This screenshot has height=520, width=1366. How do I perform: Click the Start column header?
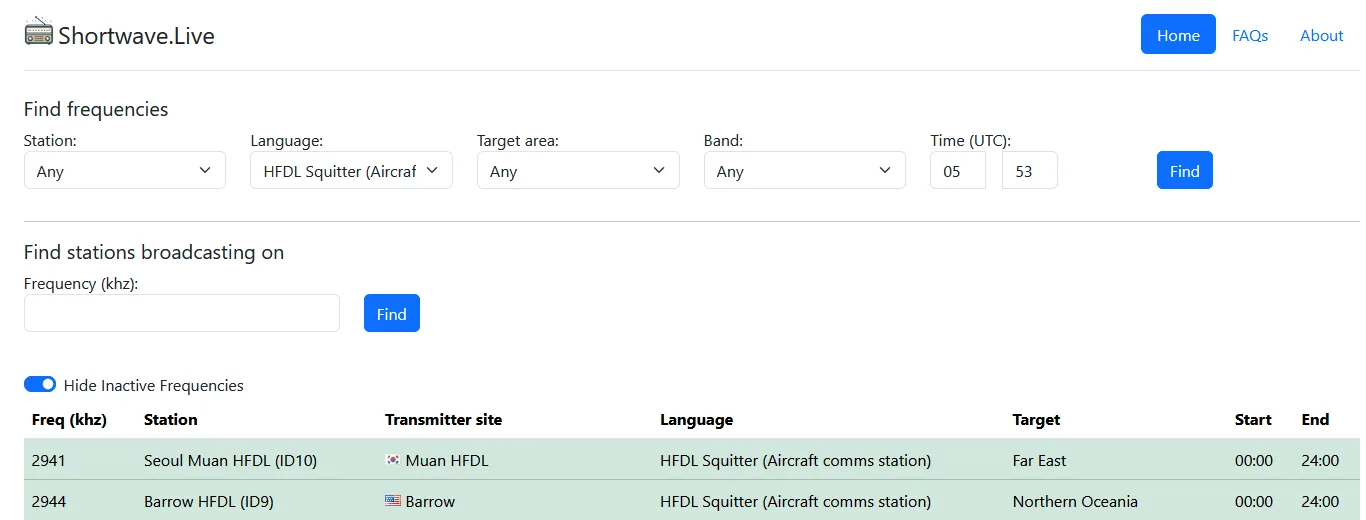[1253, 420]
